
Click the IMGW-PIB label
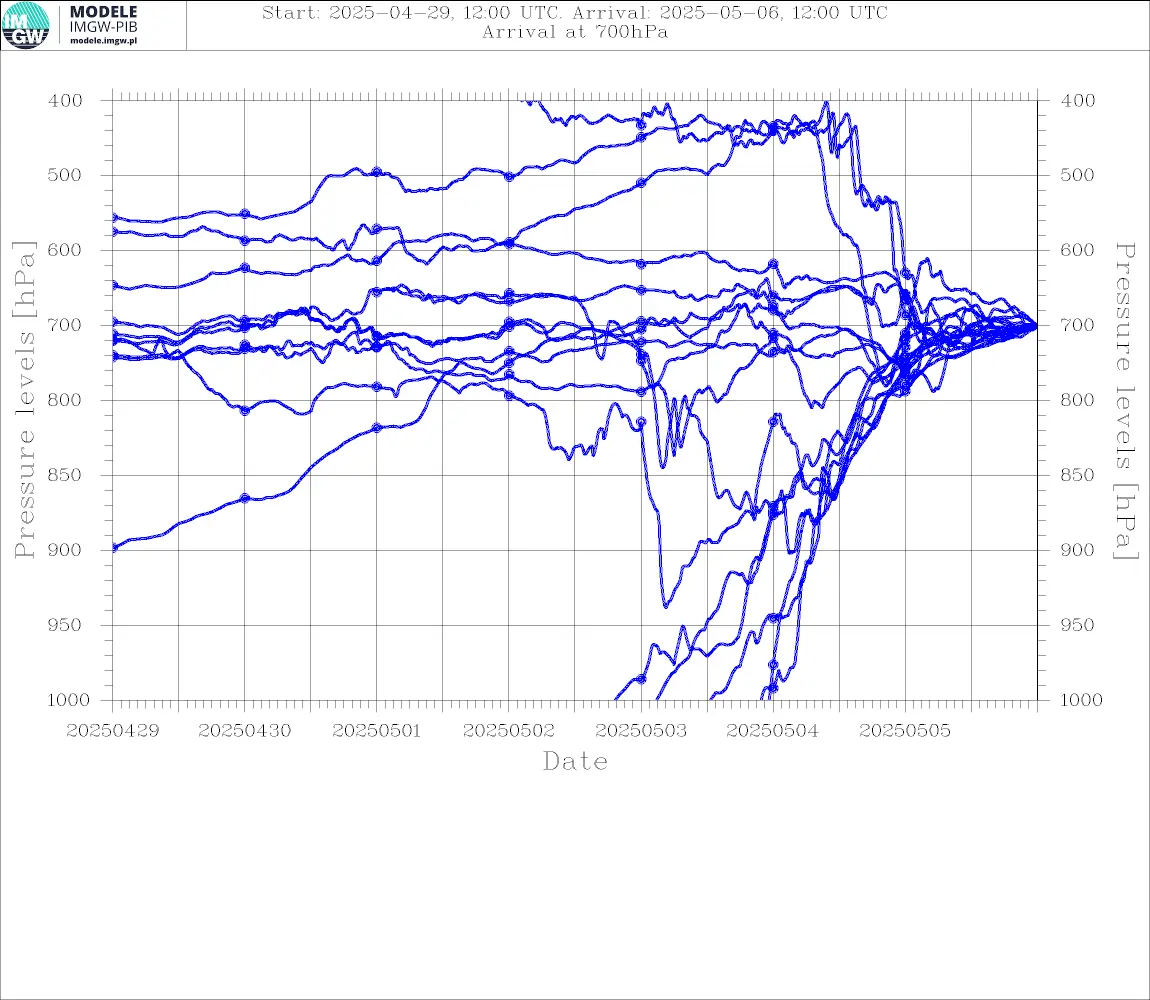click(x=103, y=27)
